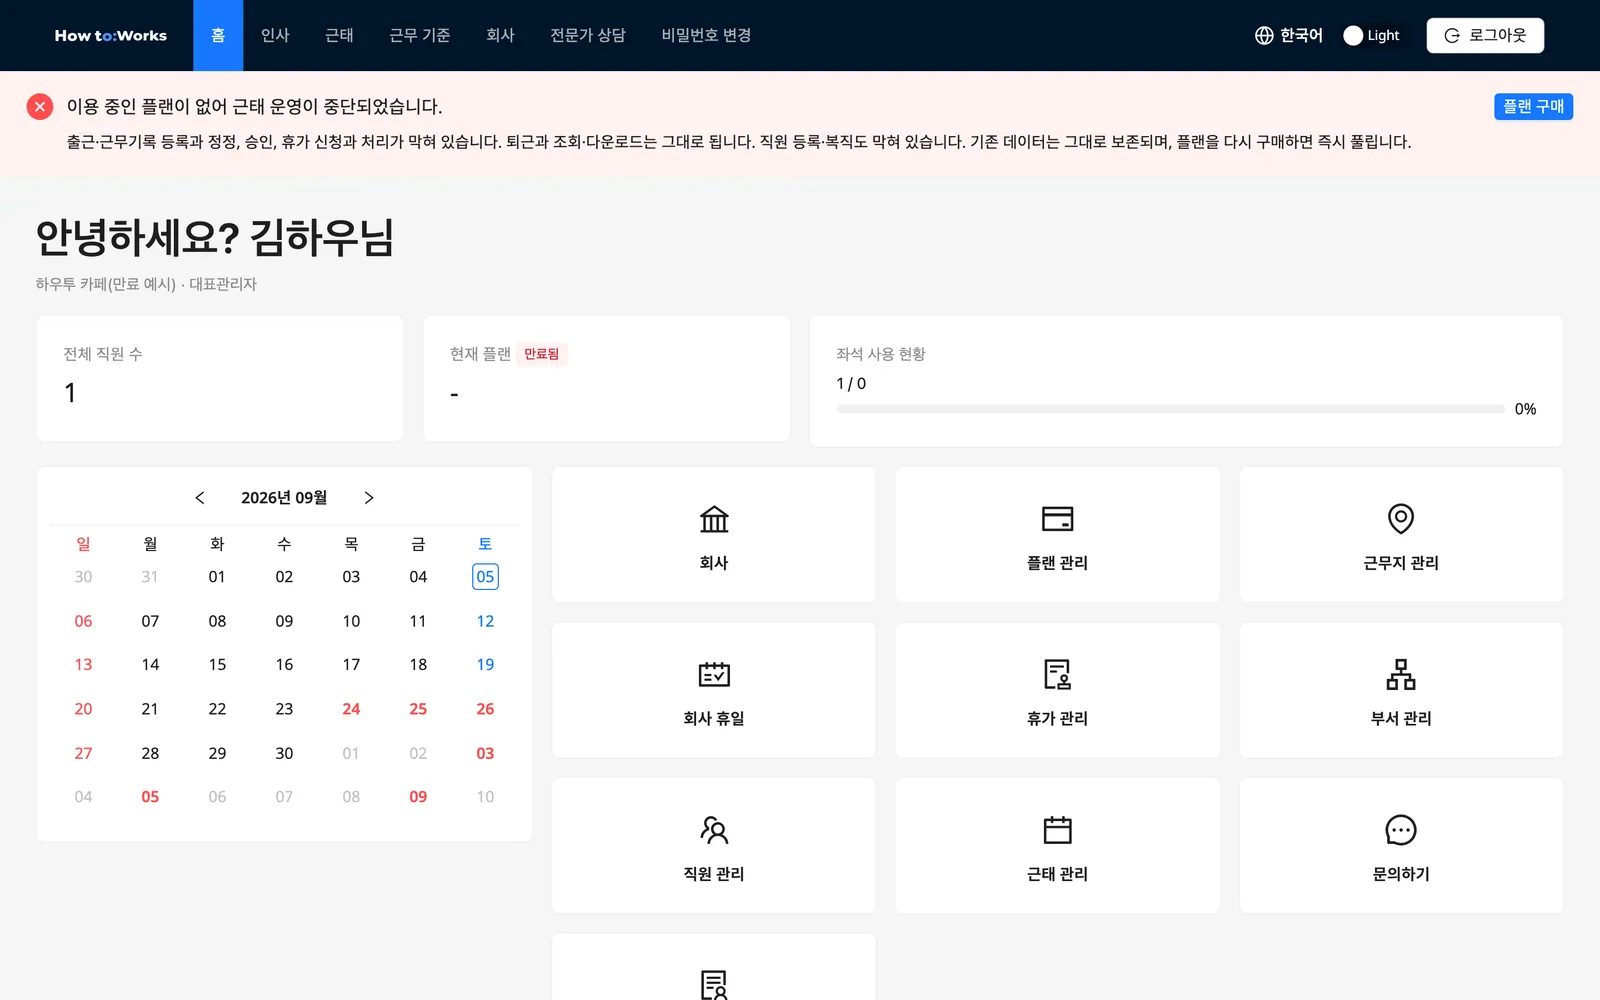Click the 로그아웃 button
1600x1000 pixels.
[1485, 35]
